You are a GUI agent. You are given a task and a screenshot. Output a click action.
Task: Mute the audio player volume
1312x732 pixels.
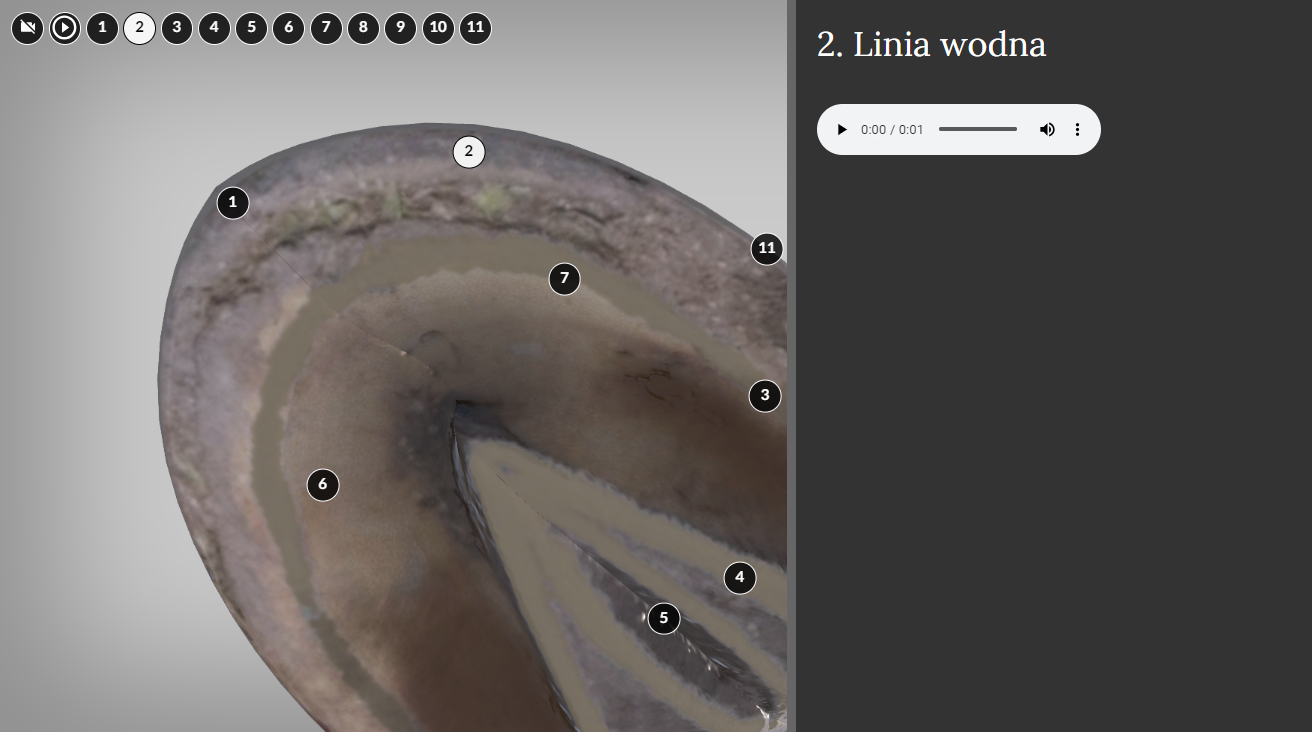click(x=1047, y=130)
